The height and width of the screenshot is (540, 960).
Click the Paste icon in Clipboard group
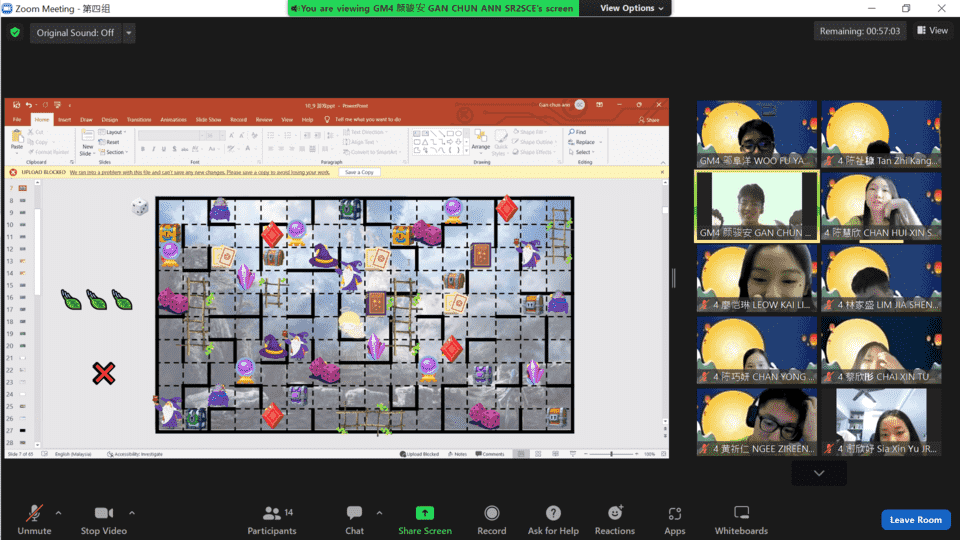[17, 137]
